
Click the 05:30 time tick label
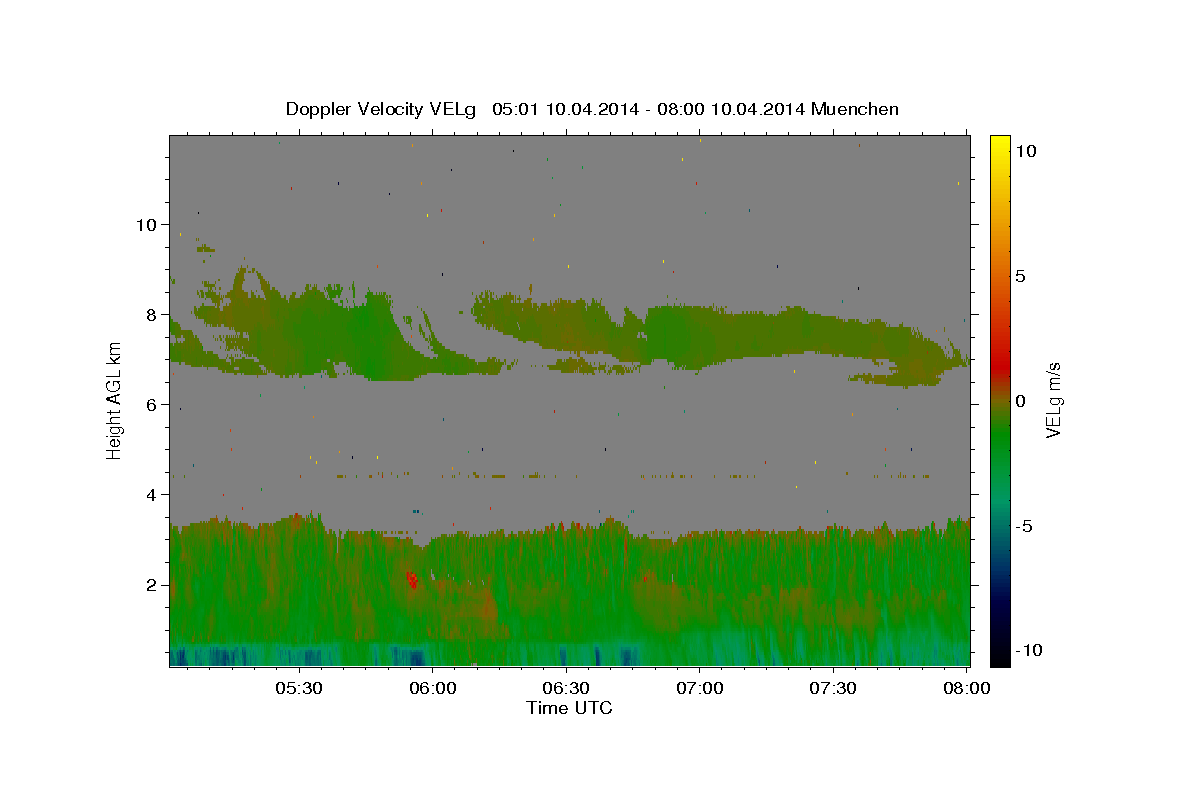[299, 688]
